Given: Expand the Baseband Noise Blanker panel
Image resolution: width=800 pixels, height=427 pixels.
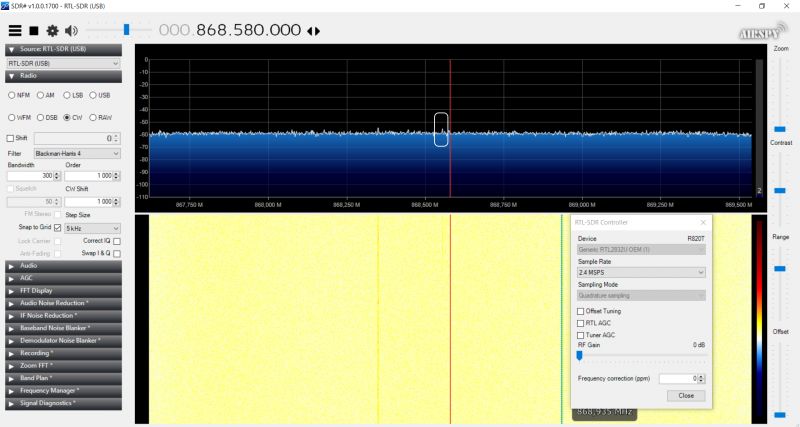Looking at the screenshot, I should [x=63, y=329].
